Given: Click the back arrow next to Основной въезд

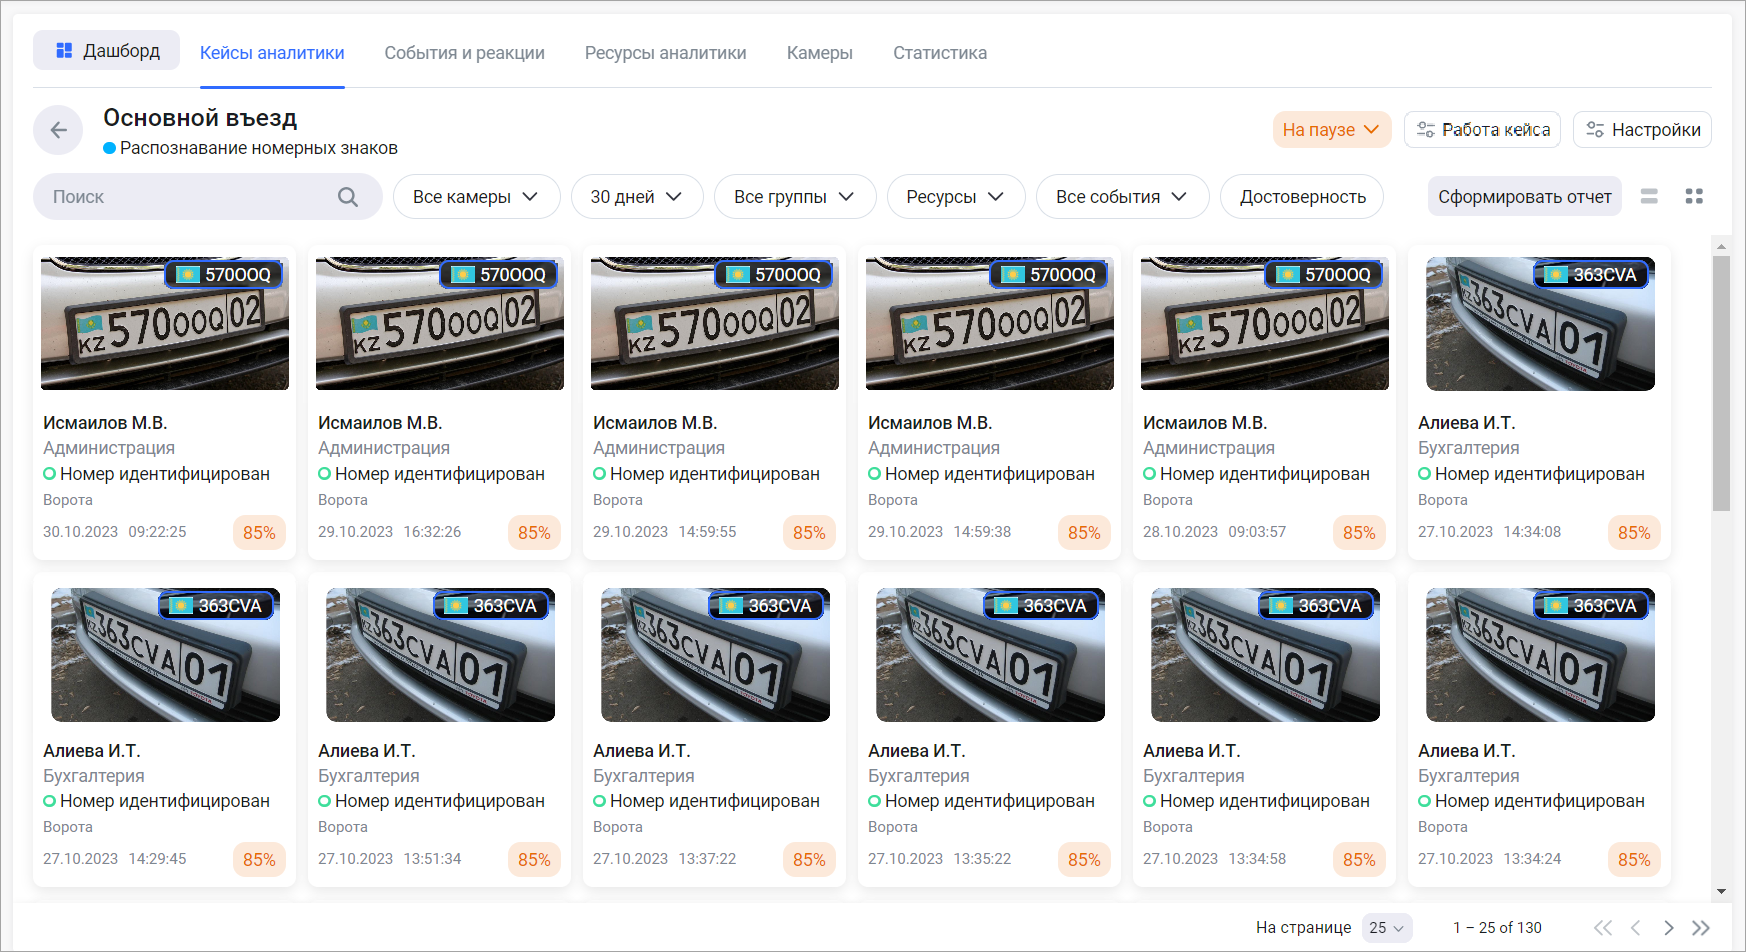Looking at the screenshot, I should click(x=58, y=130).
